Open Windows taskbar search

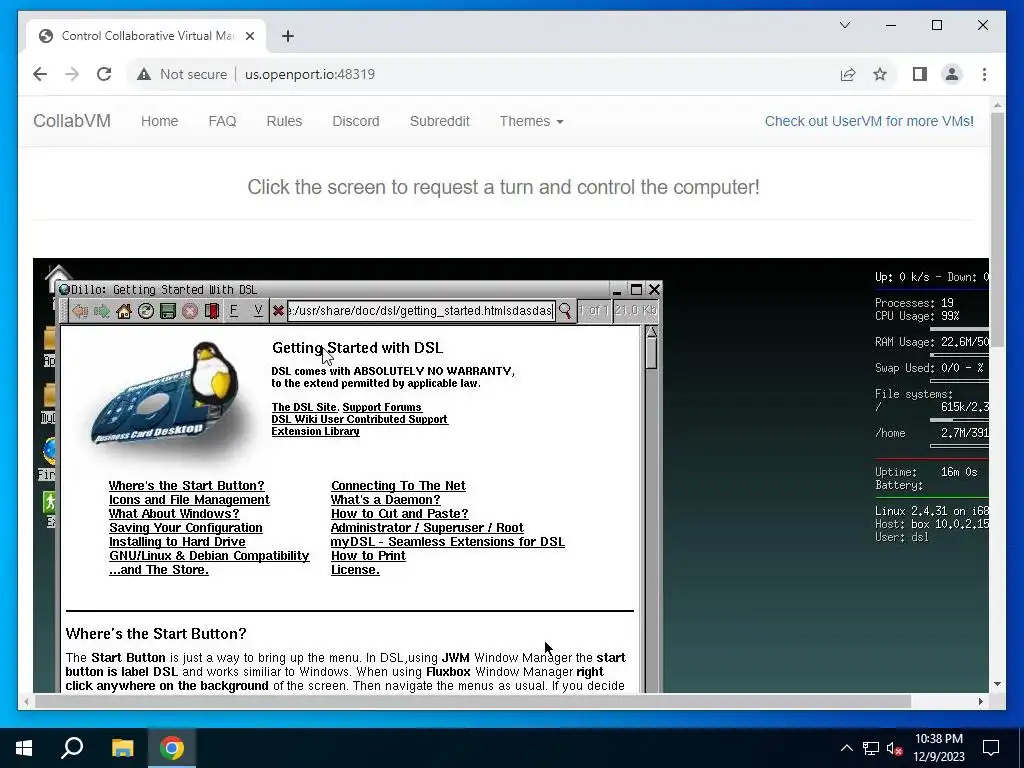tap(72, 748)
